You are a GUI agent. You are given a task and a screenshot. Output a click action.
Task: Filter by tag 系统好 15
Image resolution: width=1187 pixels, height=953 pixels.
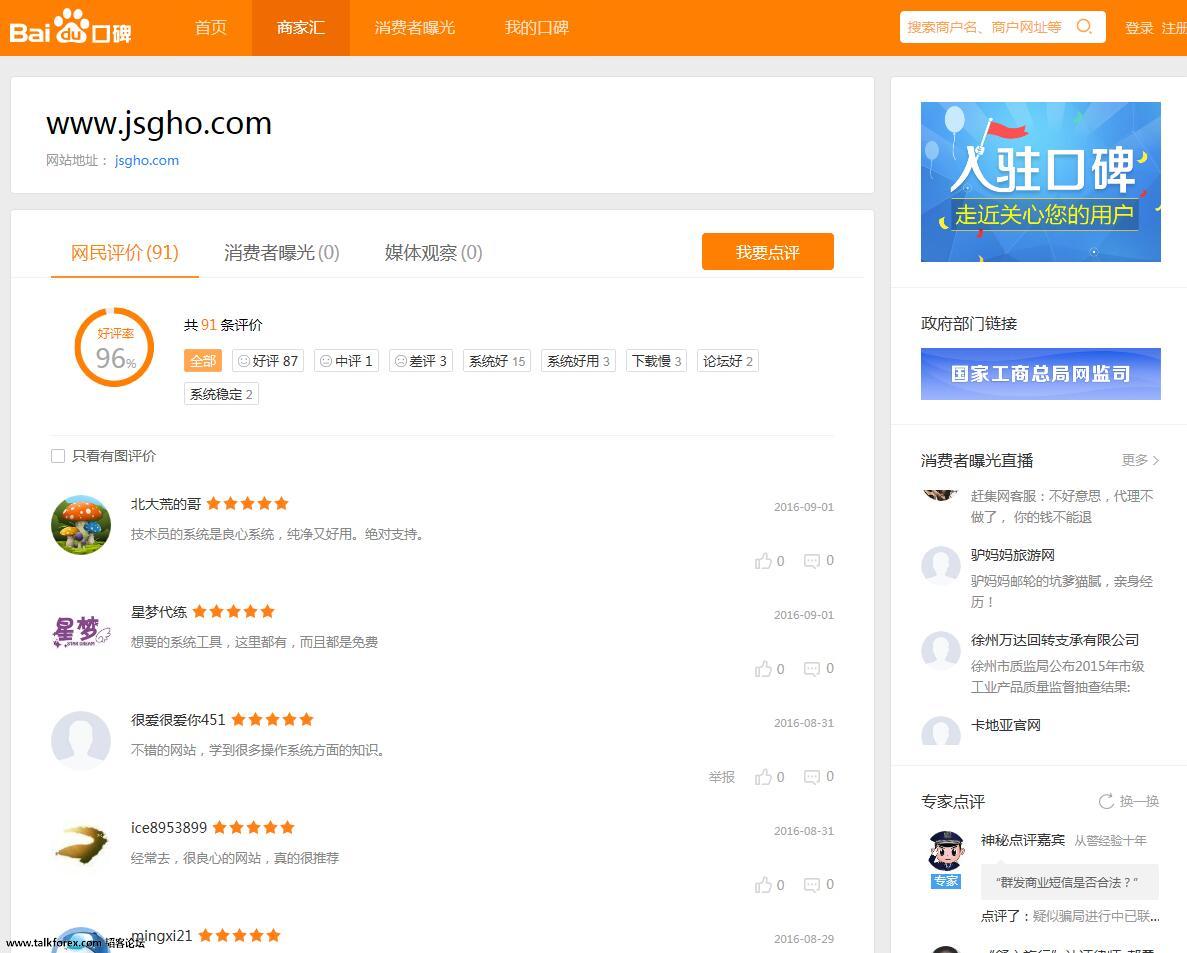pyautogui.click(x=497, y=361)
